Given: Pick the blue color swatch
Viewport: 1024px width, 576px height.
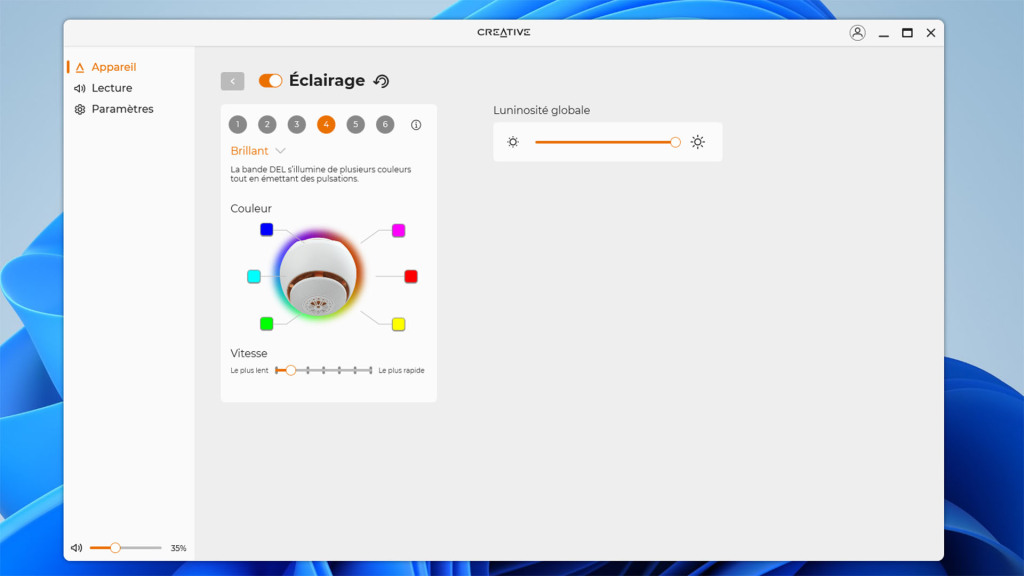Looking at the screenshot, I should [266, 229].
